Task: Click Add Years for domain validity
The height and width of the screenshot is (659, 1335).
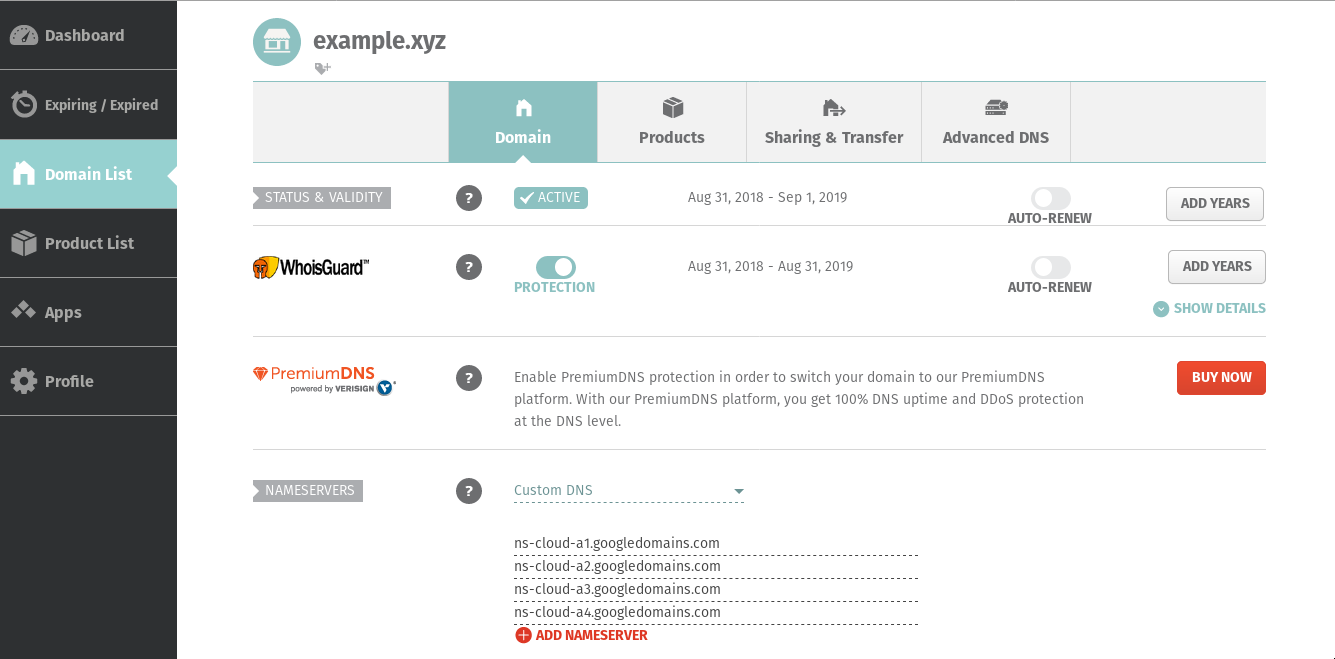Action: 1214,203
